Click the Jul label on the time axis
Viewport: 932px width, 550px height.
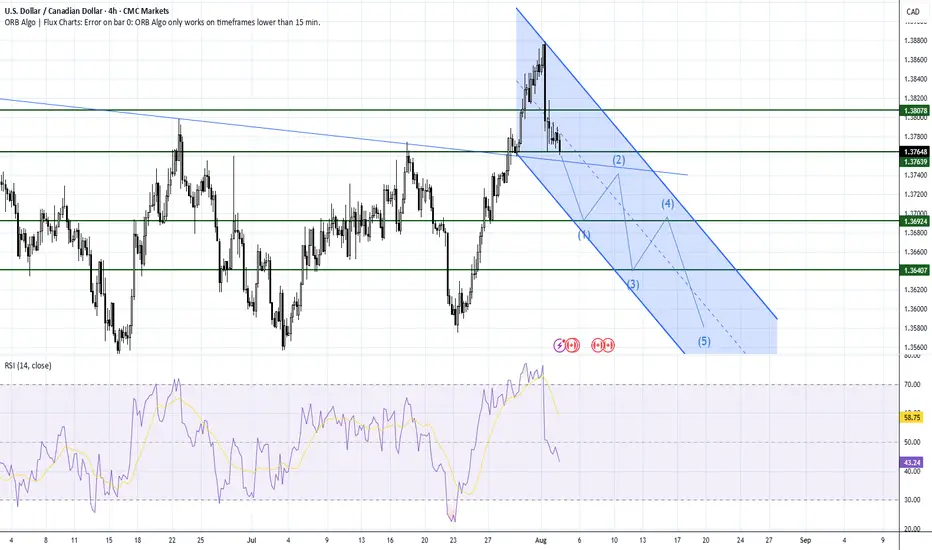pos(251,540)
